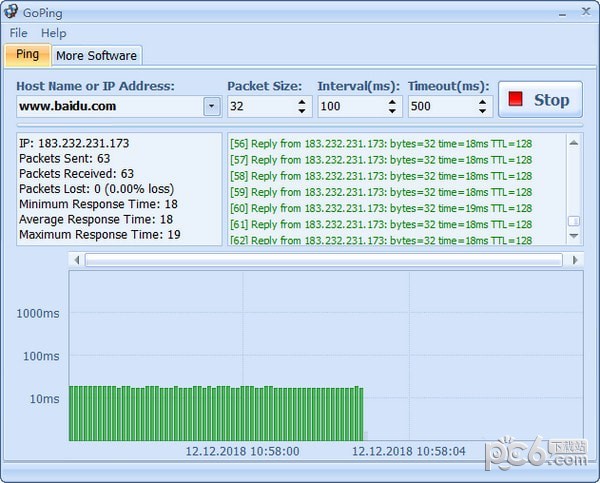The height and width of the screenshot is (483, 600).
Task: Click the Host Name or IP Address field
Action: click(108, 106)
